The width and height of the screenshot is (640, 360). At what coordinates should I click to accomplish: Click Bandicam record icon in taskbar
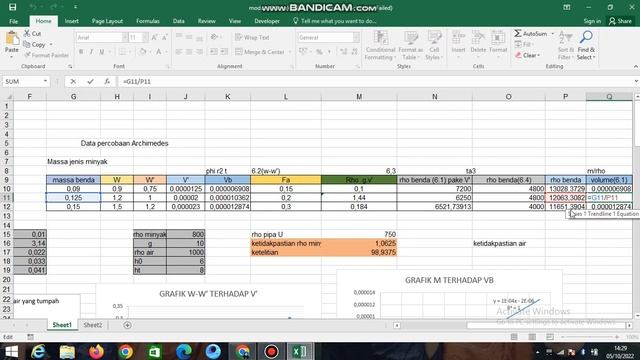[x=271, y=351]
